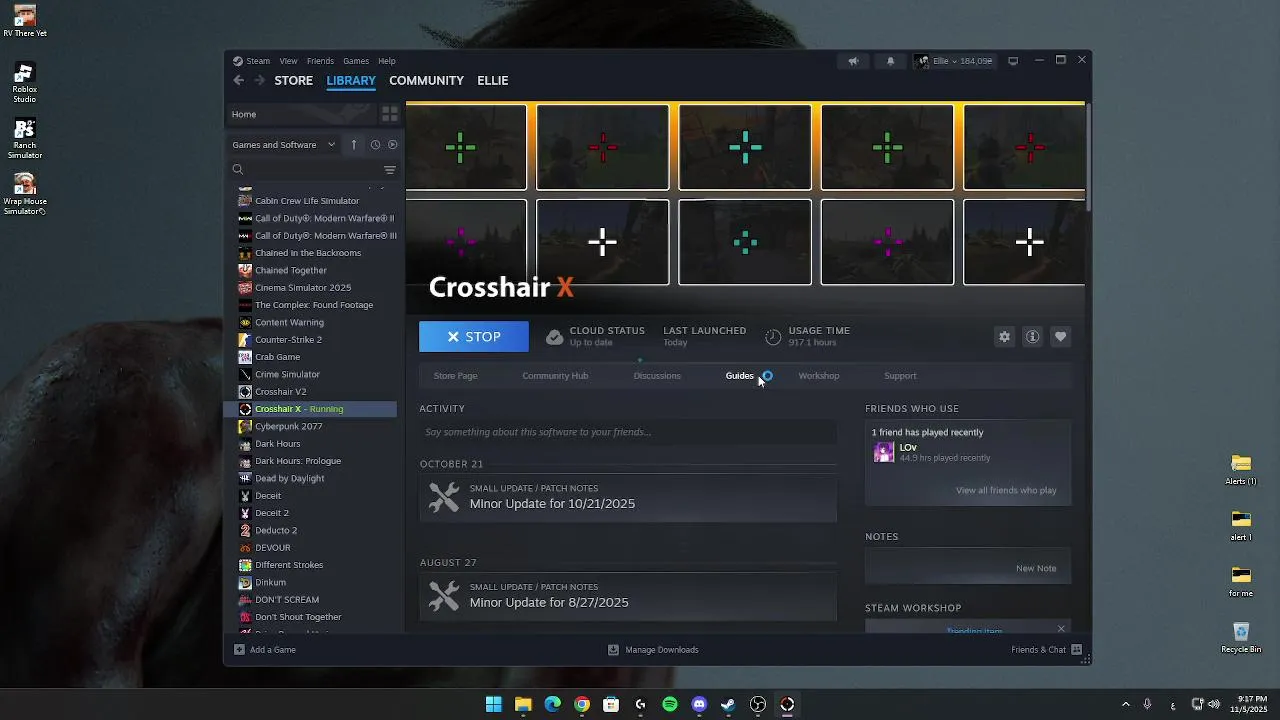Image resolution: width=1280 pixels, height=720 pixels.
Task: Open Spotify from the taskbar
Action: (x=670, y=704)
